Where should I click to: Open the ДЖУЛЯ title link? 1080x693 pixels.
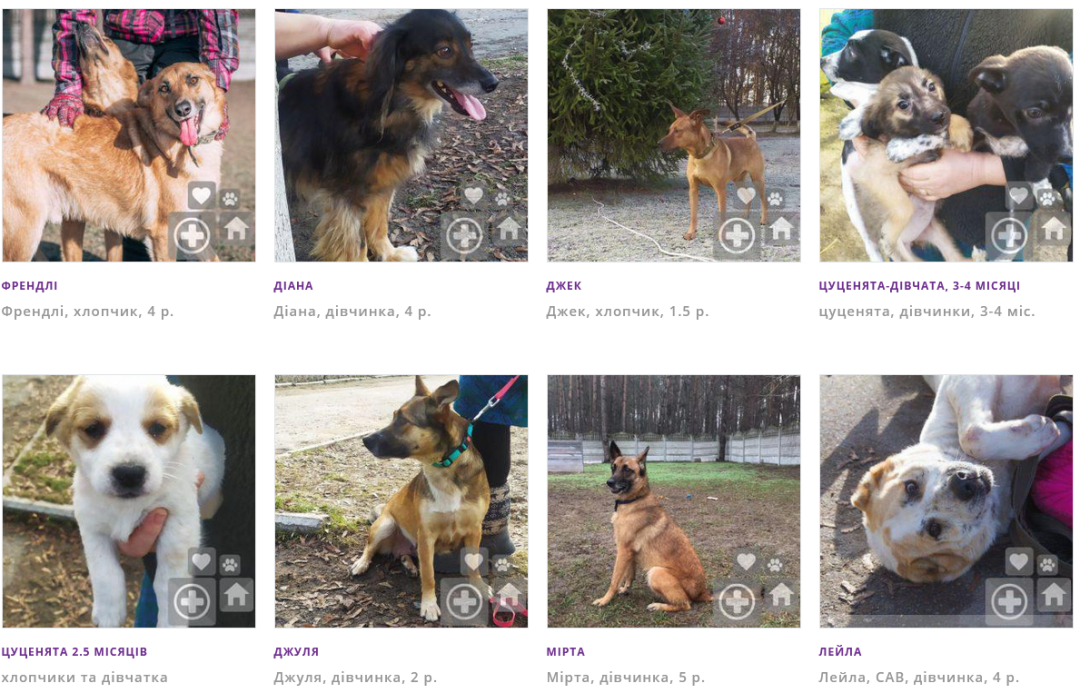pos(296,652)
